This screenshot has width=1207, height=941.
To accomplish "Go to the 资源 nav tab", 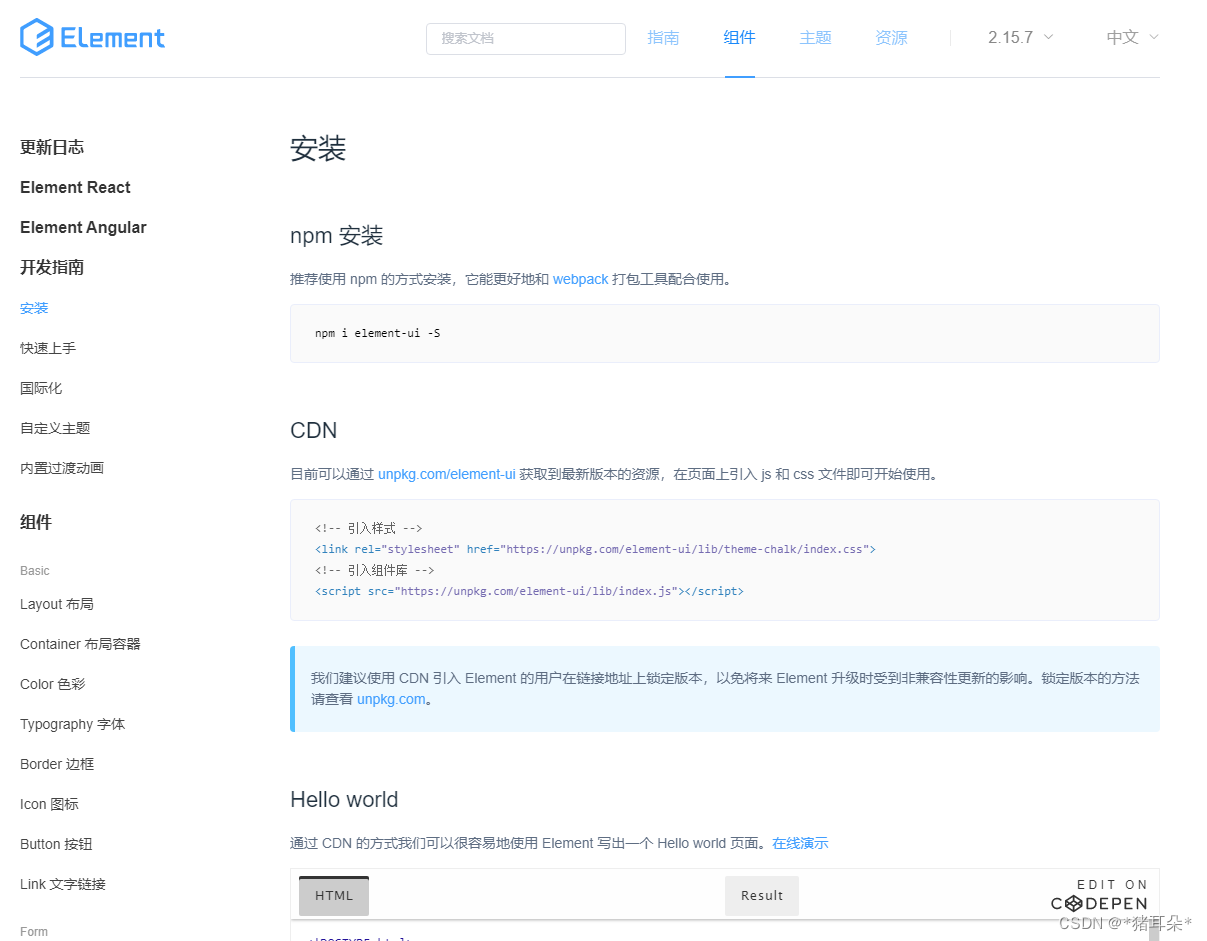I will (x=891, y=38).
